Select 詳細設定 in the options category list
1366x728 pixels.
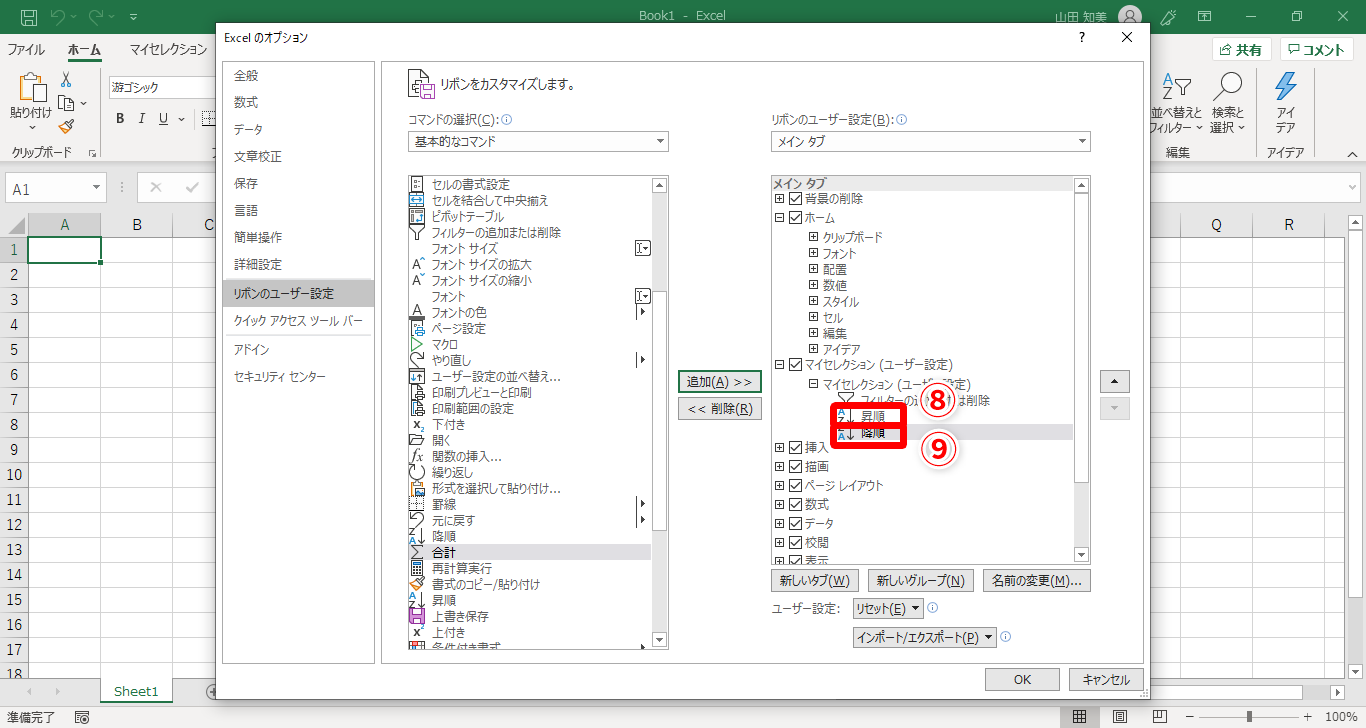(x=297, y=264)
